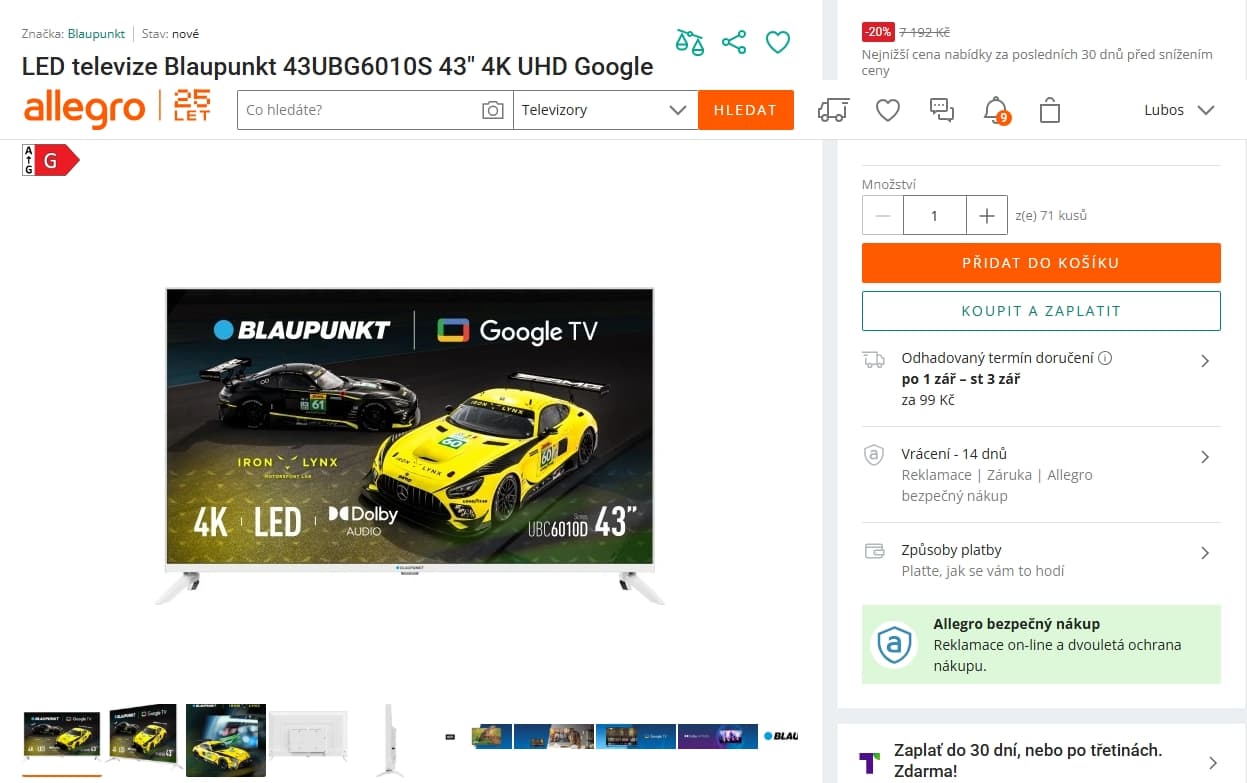Expand the 'Zaplať do 30 dní' offer
The height and width of the screenshot is (783, 1247).
1212,762
